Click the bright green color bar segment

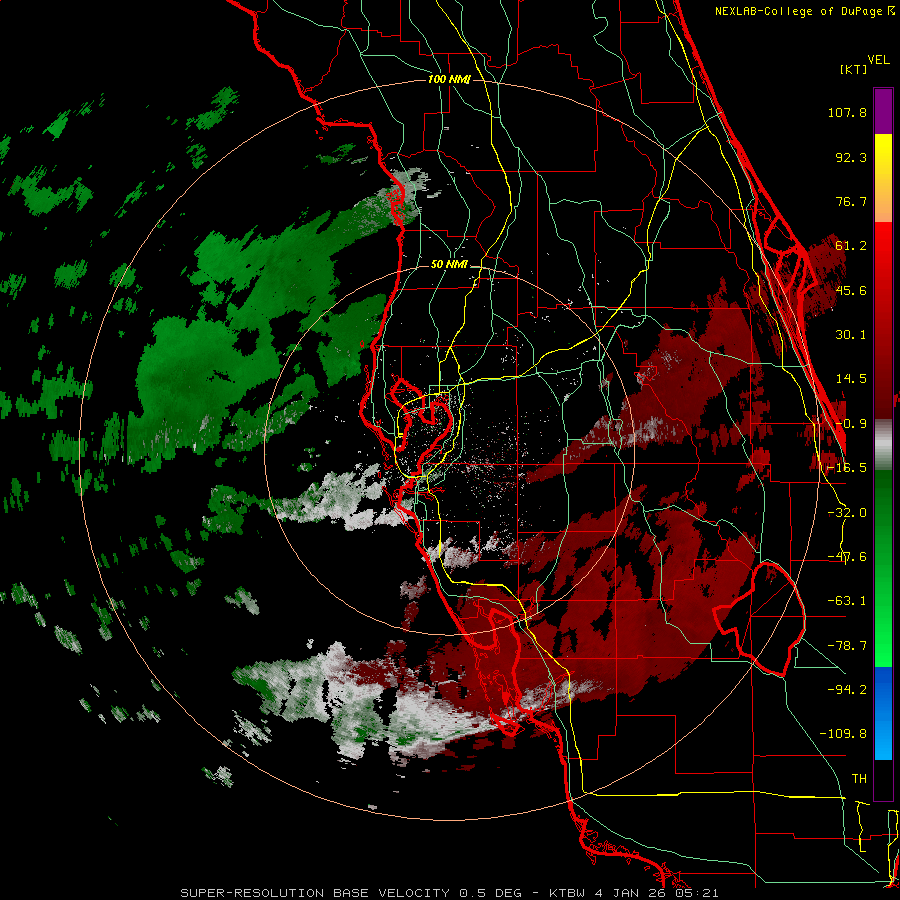tap(883, 568)
